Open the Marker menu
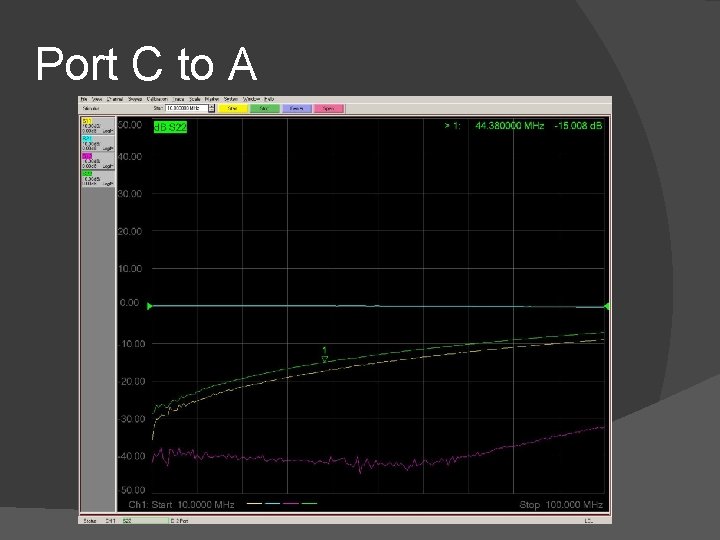The image size is (720, 540). [x=212, y=99]
